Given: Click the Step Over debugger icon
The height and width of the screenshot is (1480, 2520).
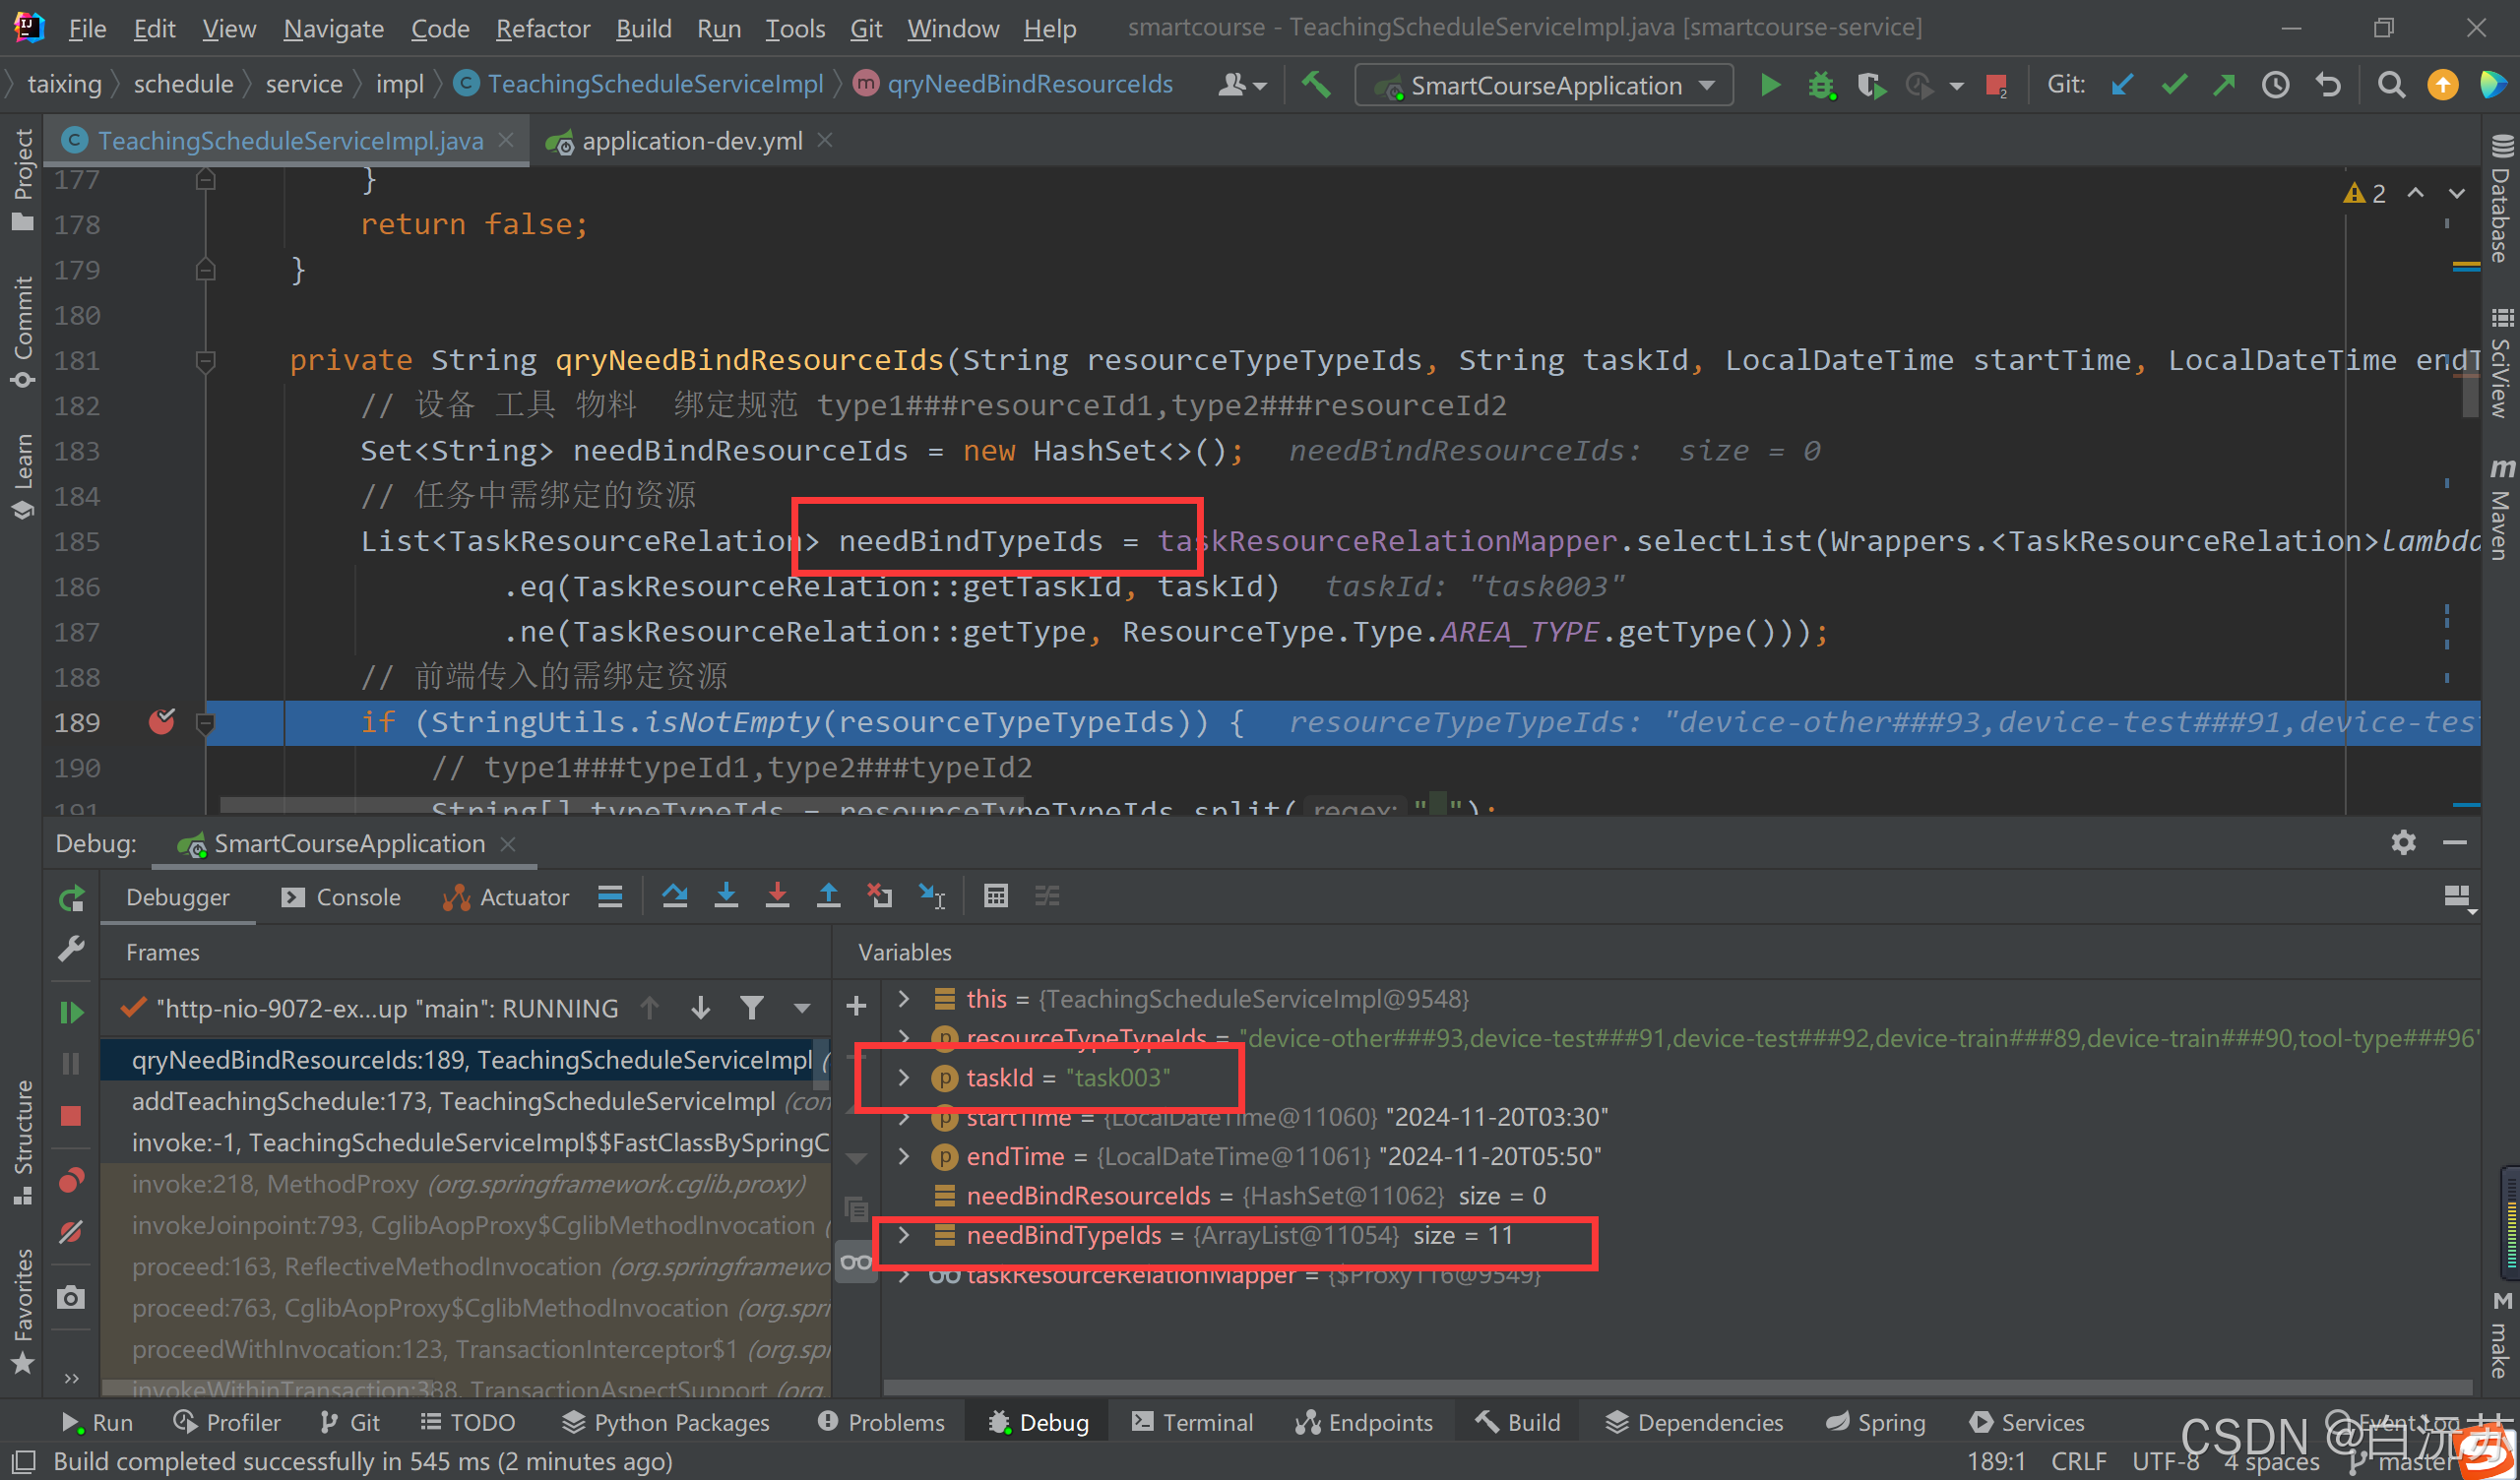Looking at the screenshot, I should point(675,897).
